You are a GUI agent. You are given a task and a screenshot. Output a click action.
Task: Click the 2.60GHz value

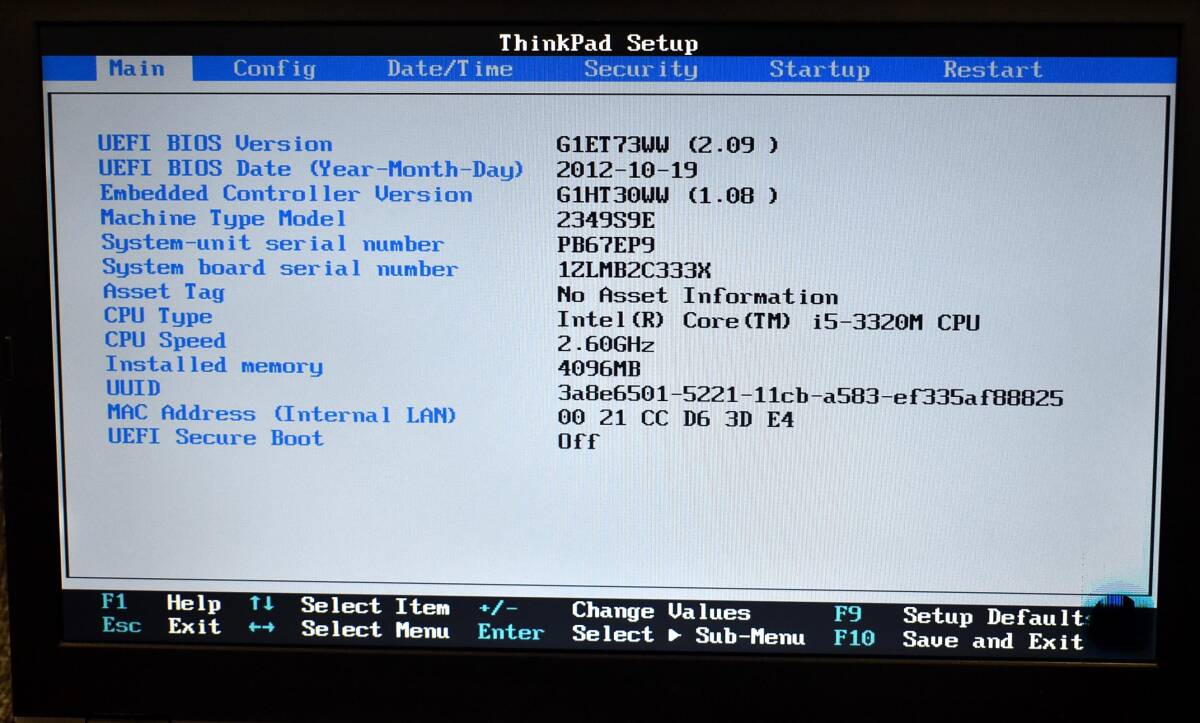click(606, 345)
